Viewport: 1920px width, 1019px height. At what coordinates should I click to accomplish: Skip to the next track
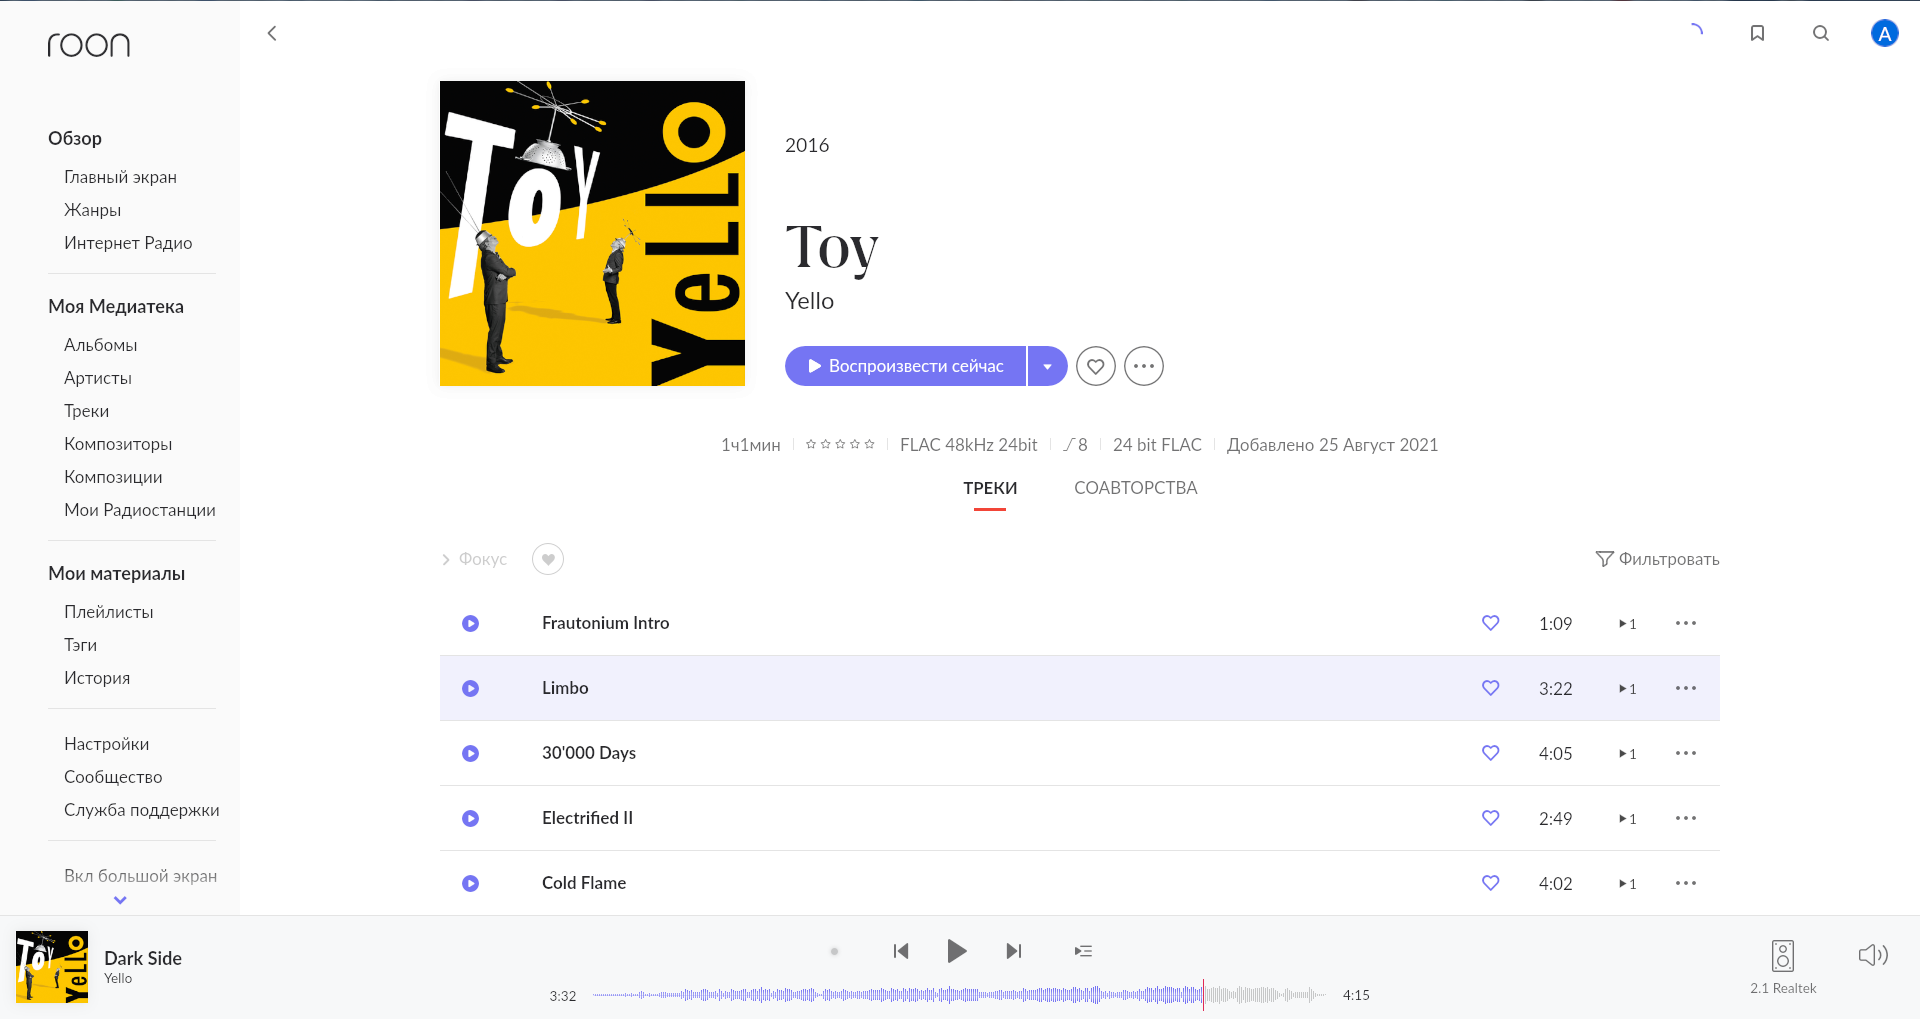pyautogui.click(x=1014, y=951)
